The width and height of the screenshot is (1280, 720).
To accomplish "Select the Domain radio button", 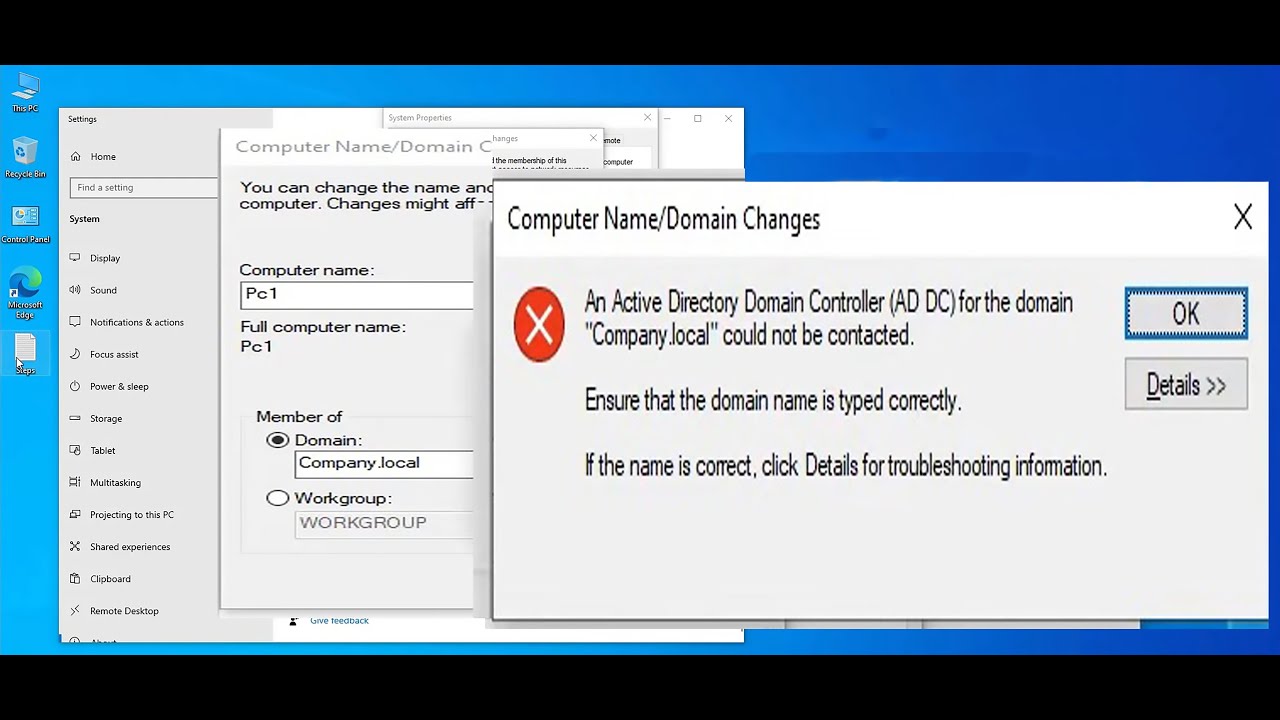I will (278, 440).
